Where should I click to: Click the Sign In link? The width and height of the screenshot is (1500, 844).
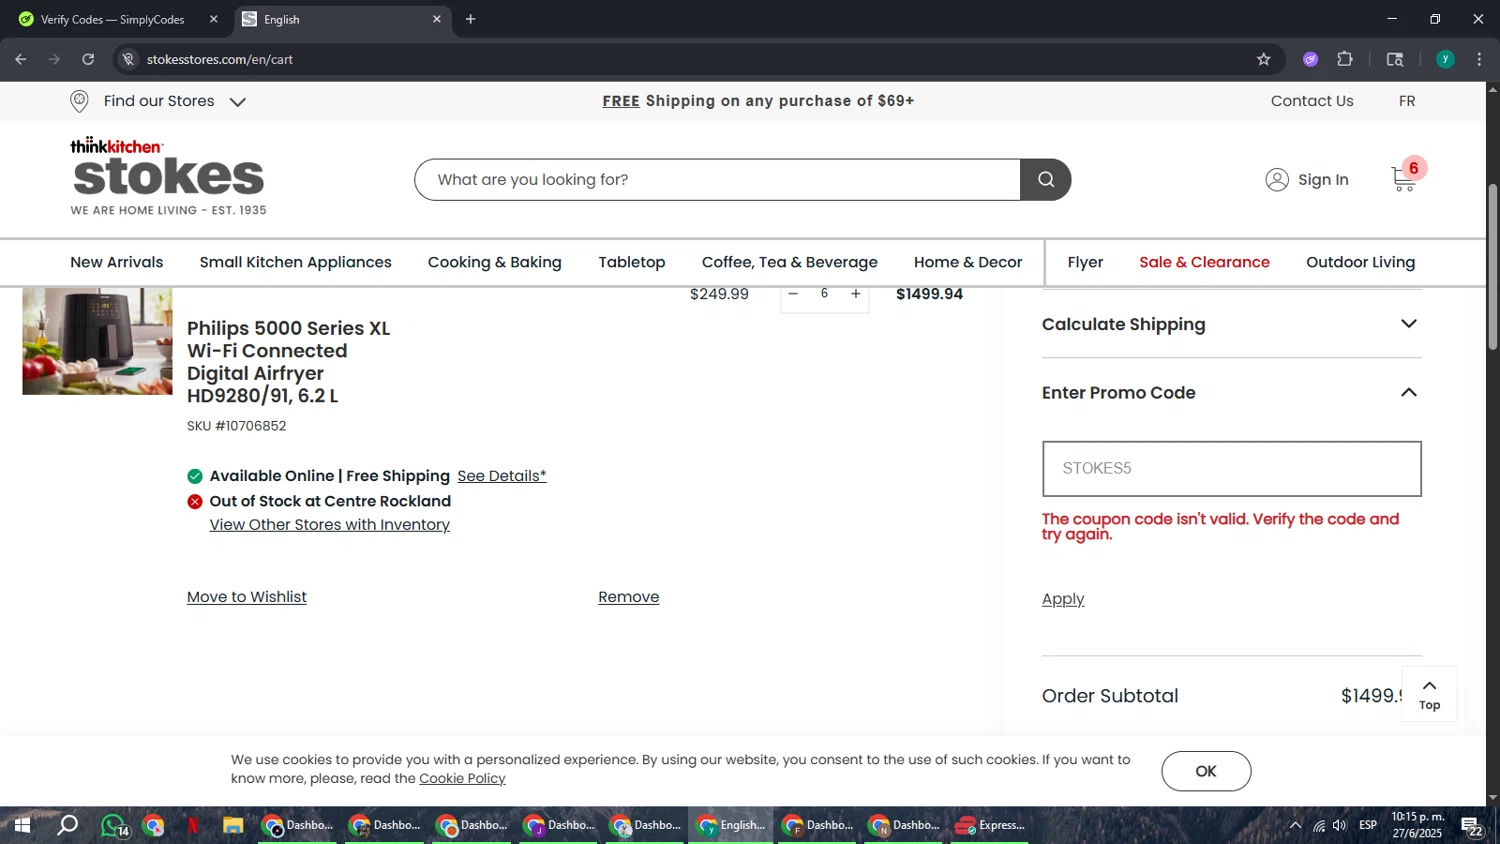tap(1323, 180)
